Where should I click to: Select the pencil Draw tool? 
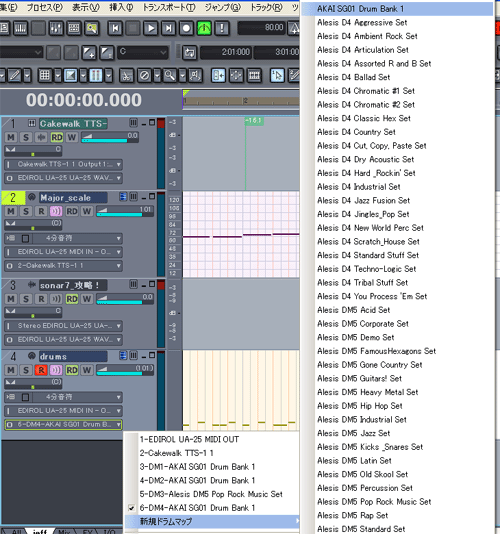[x=14, y=75]
